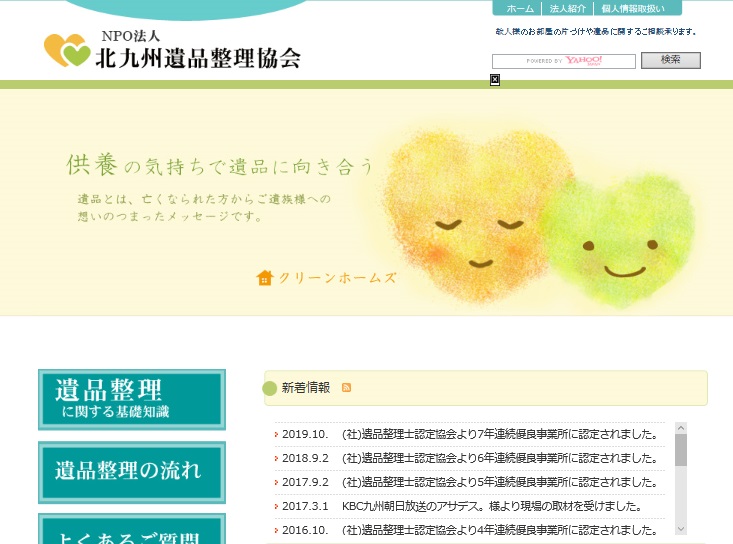The height and width of the screenshot is (544, 733).
Task: Focus the Yahoo powered search field
Action: click(564, 61)
